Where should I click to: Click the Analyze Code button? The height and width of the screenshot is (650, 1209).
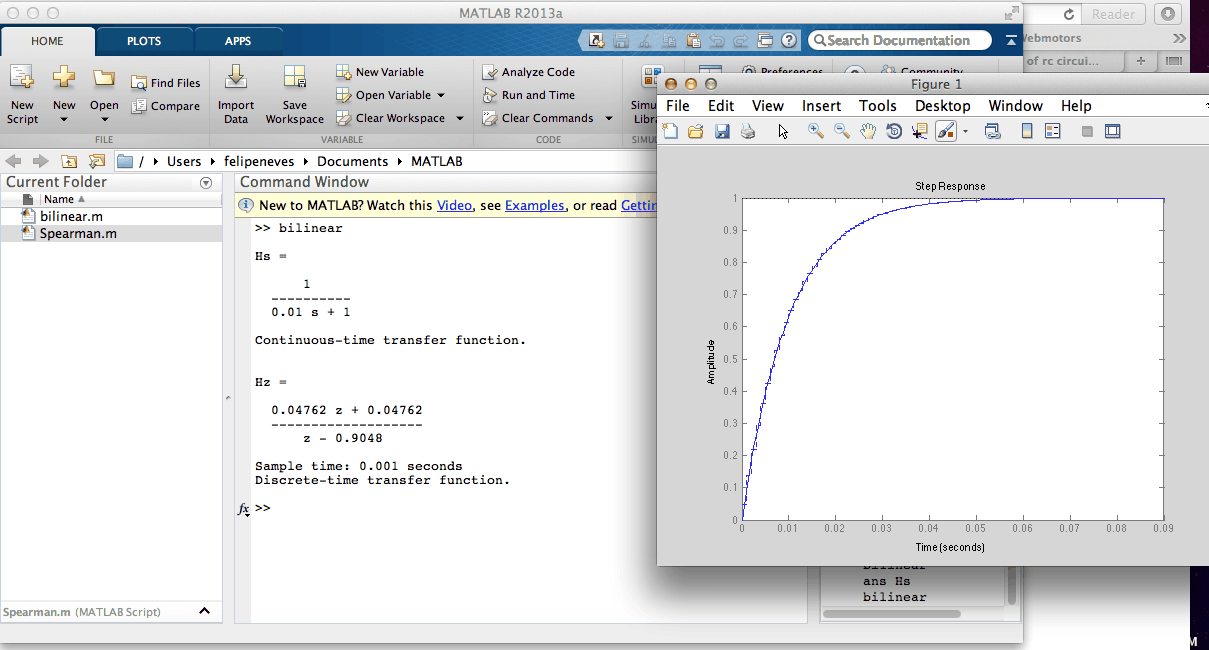point(529,72)
